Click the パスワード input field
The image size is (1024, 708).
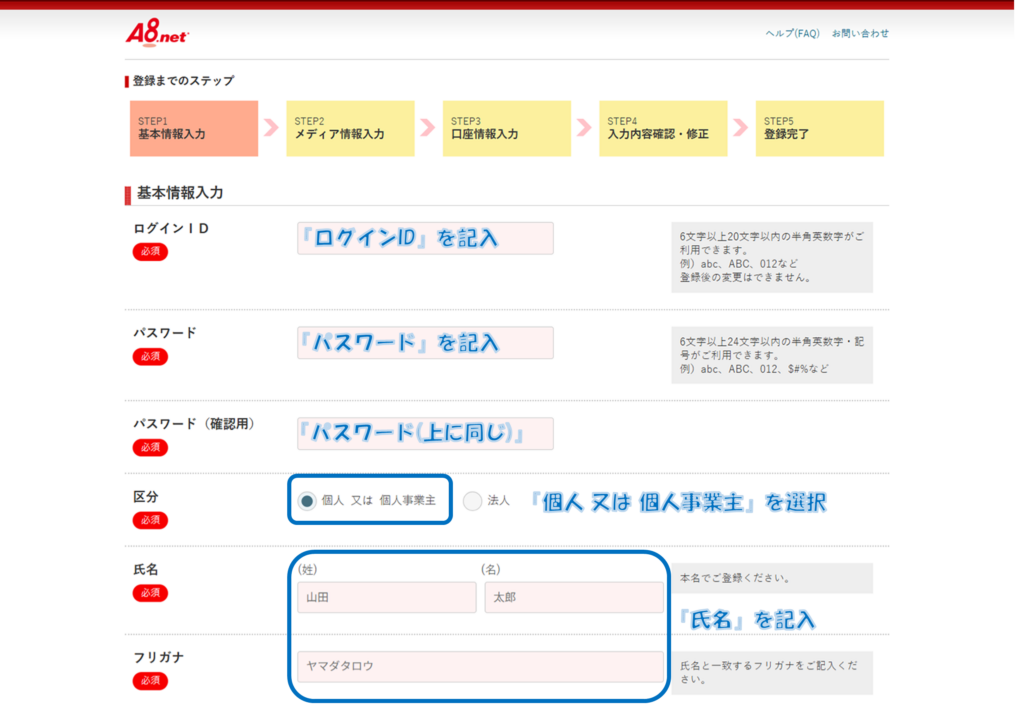click(425, 342)
